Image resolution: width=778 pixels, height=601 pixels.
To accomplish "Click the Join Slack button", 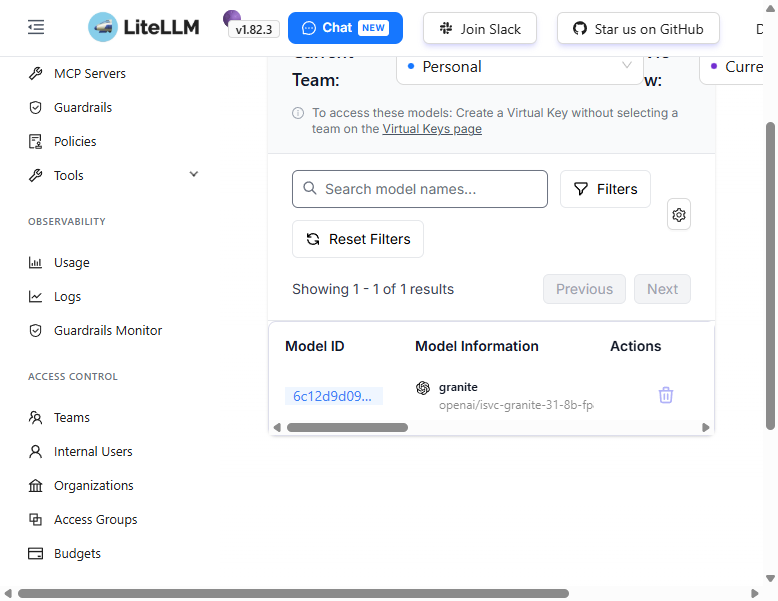I will 480,29.
